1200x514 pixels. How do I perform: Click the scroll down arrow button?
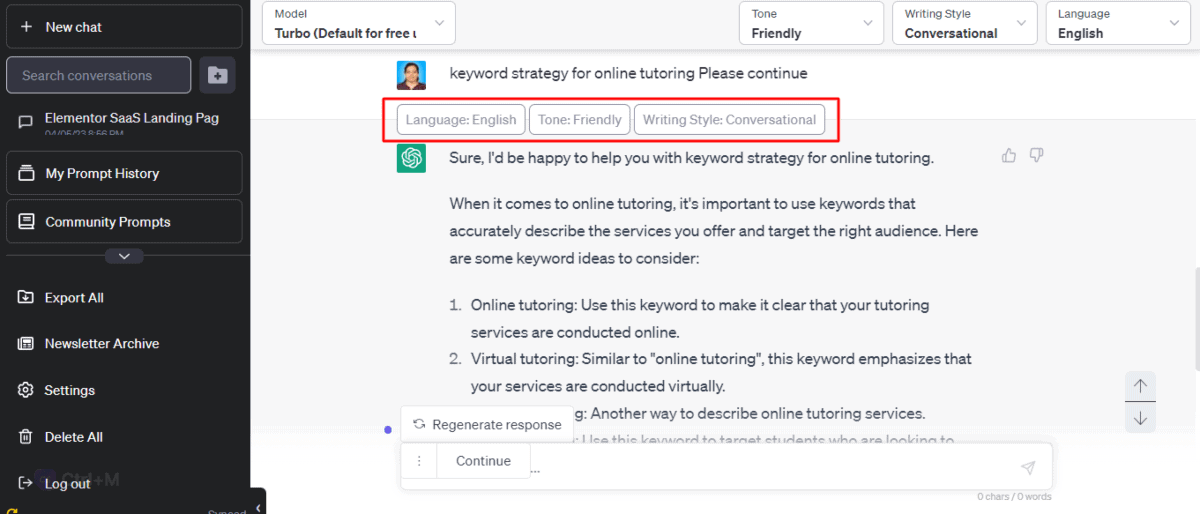1140,418
